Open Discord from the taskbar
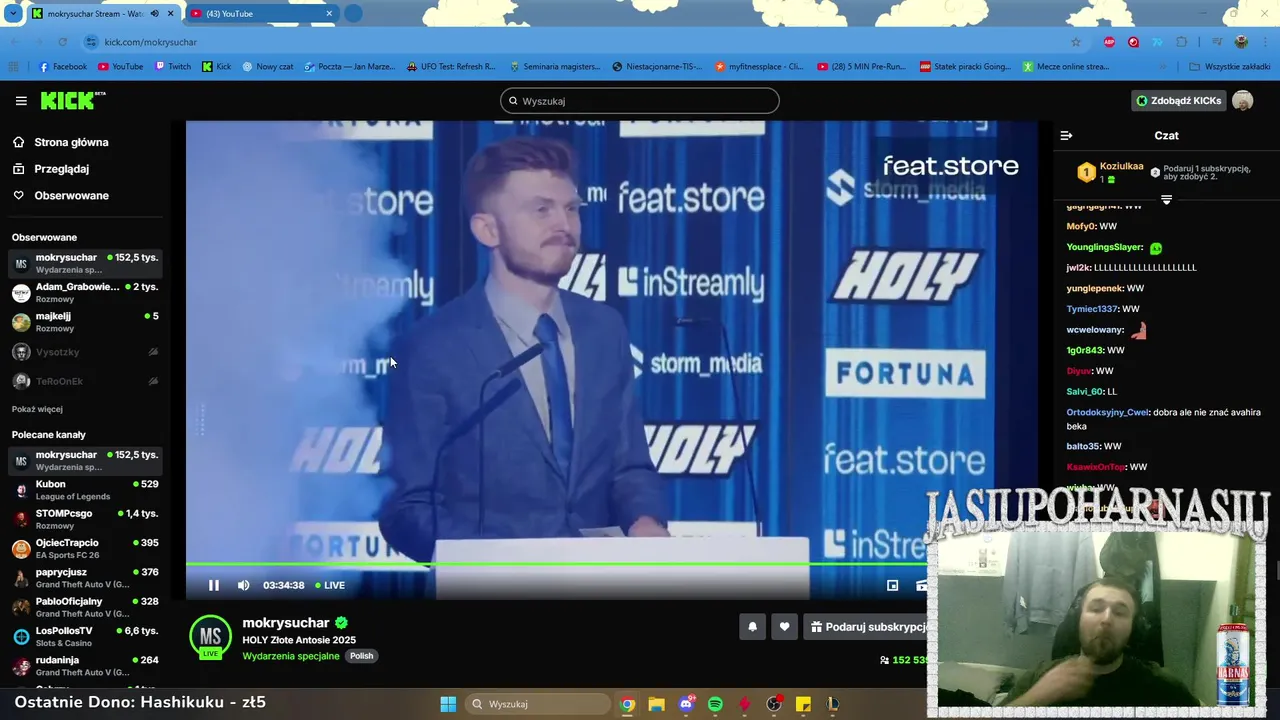1280x720 pixels. (x=686, y=704)
